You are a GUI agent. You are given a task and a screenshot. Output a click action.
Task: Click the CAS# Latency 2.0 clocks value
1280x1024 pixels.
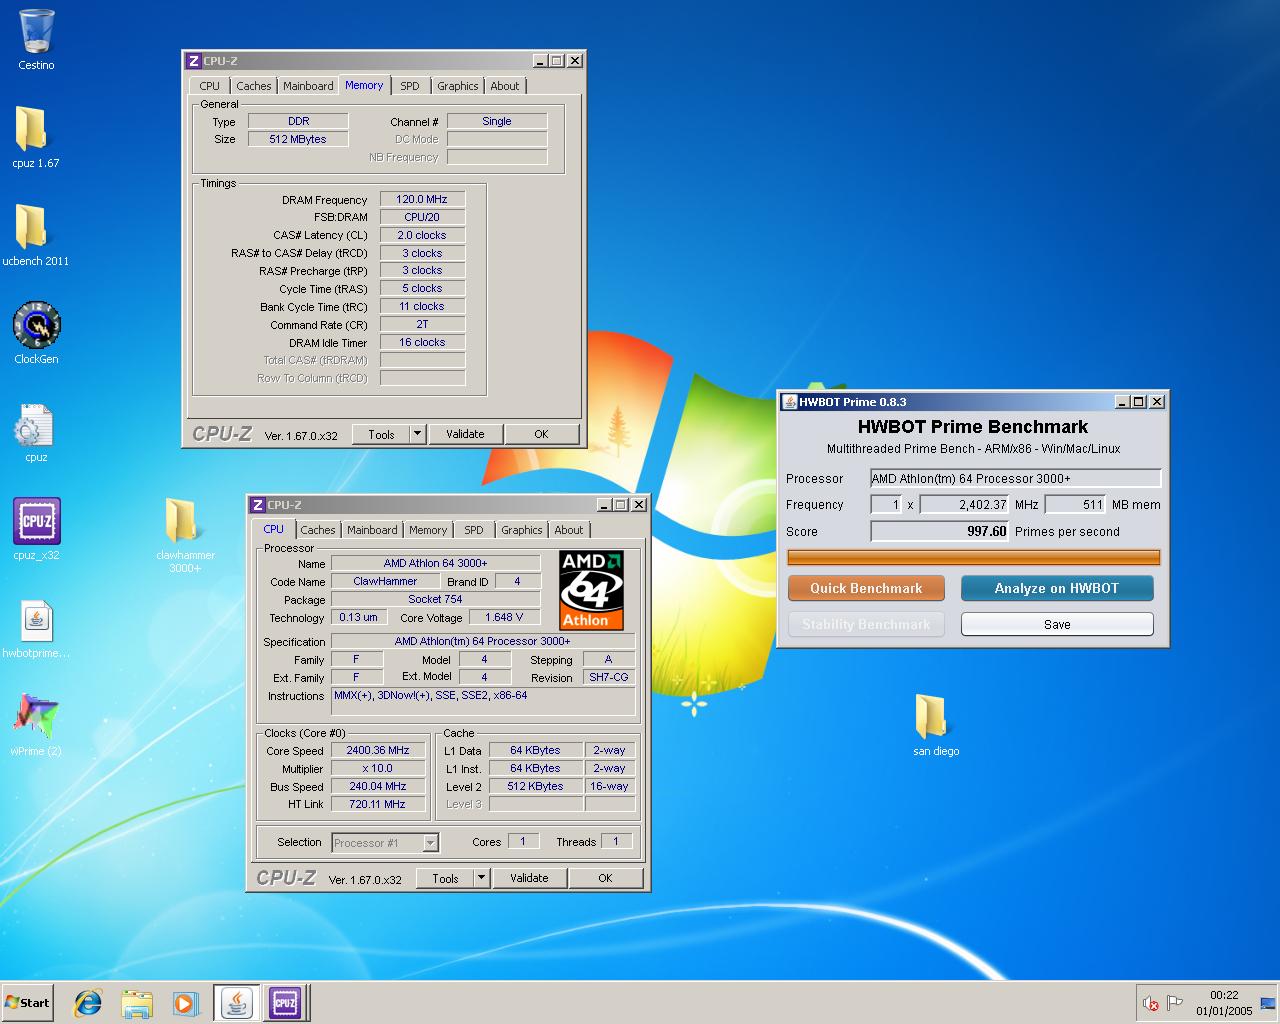422,235
